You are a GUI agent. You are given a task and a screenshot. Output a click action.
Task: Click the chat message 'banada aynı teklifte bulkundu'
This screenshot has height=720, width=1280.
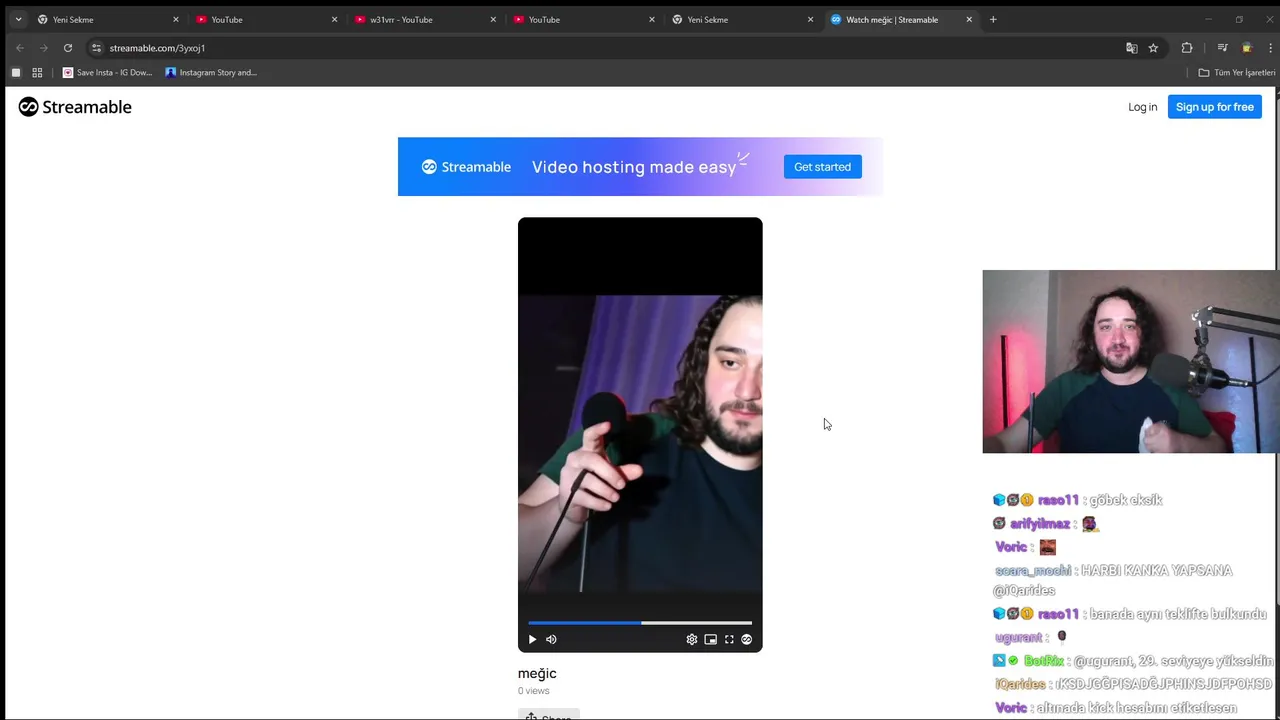pyautogui.click(x=1178, y=614)
